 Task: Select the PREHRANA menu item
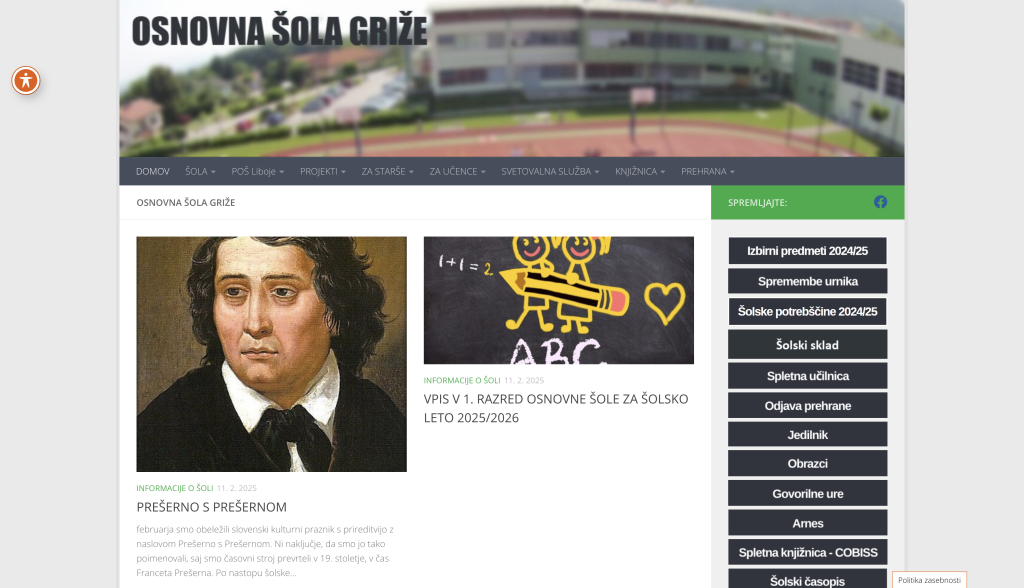tap(708, 171)
